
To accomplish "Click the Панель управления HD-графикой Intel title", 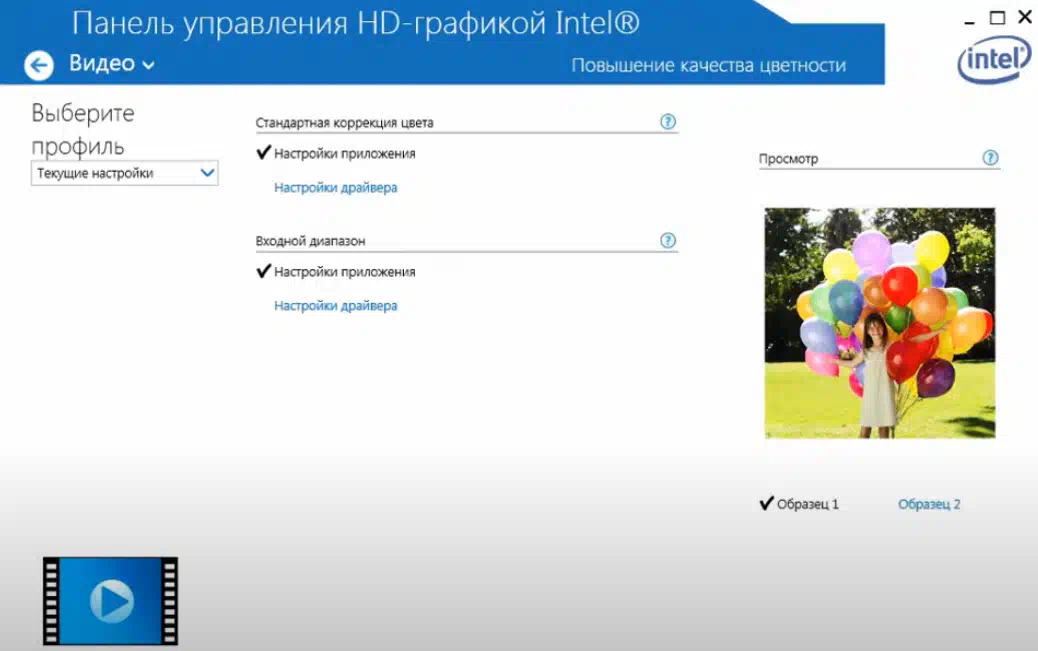I will [356, 23].
